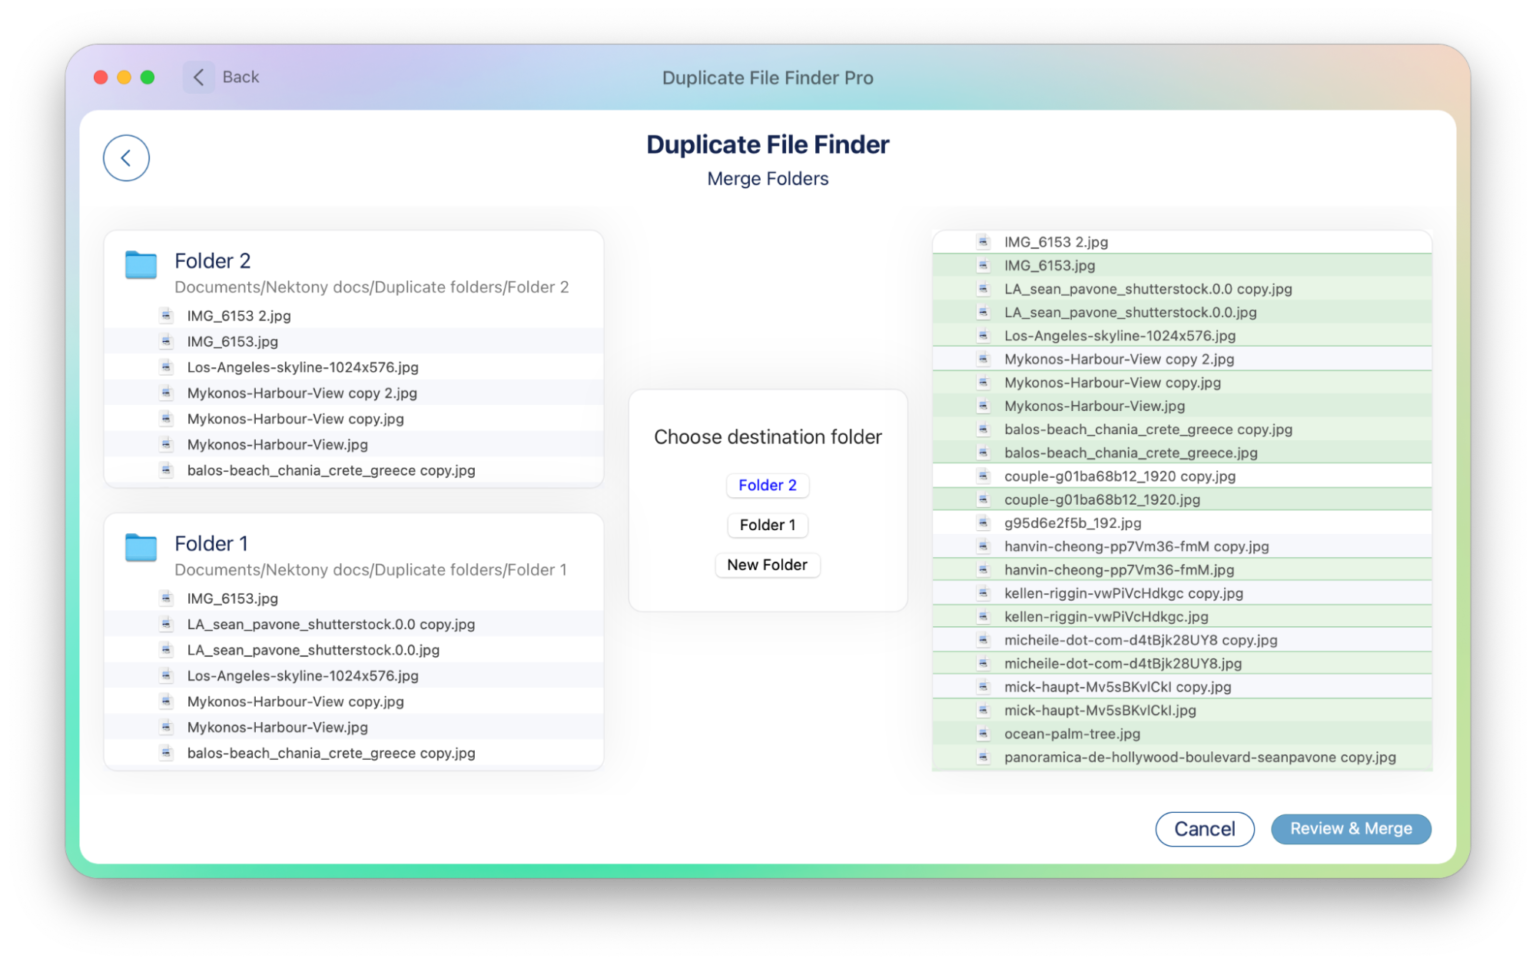Click the file icon beside IMG_6153 2.jpg

pyautogui.click(x=165, y=315)
